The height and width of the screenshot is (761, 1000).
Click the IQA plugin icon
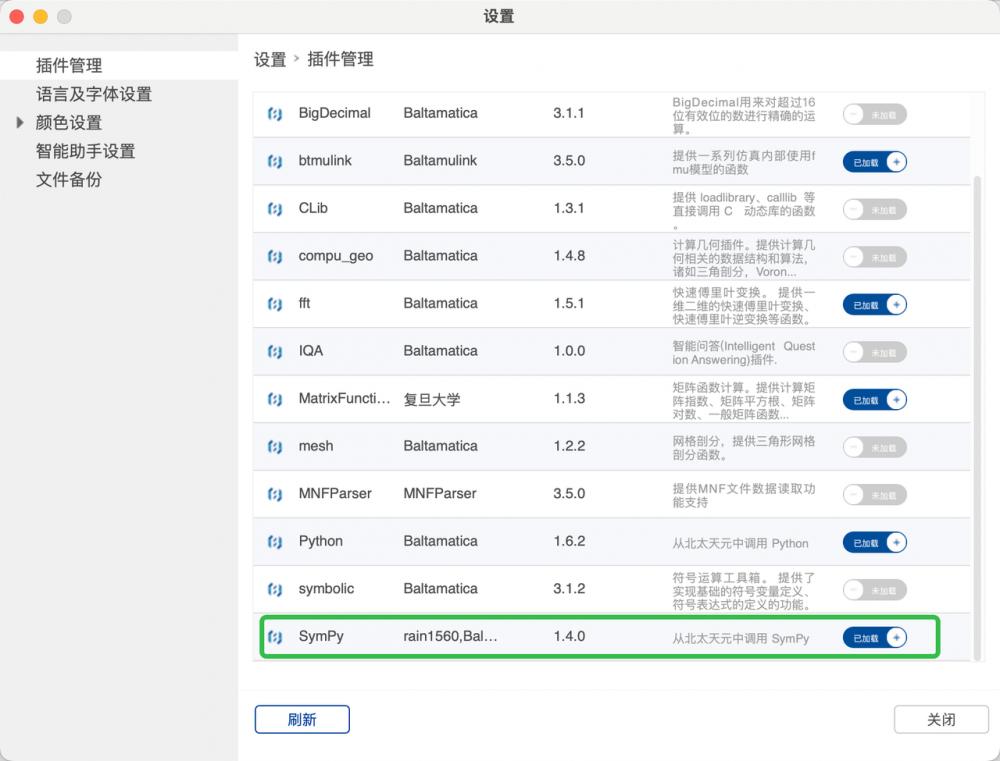pos(275,352)
